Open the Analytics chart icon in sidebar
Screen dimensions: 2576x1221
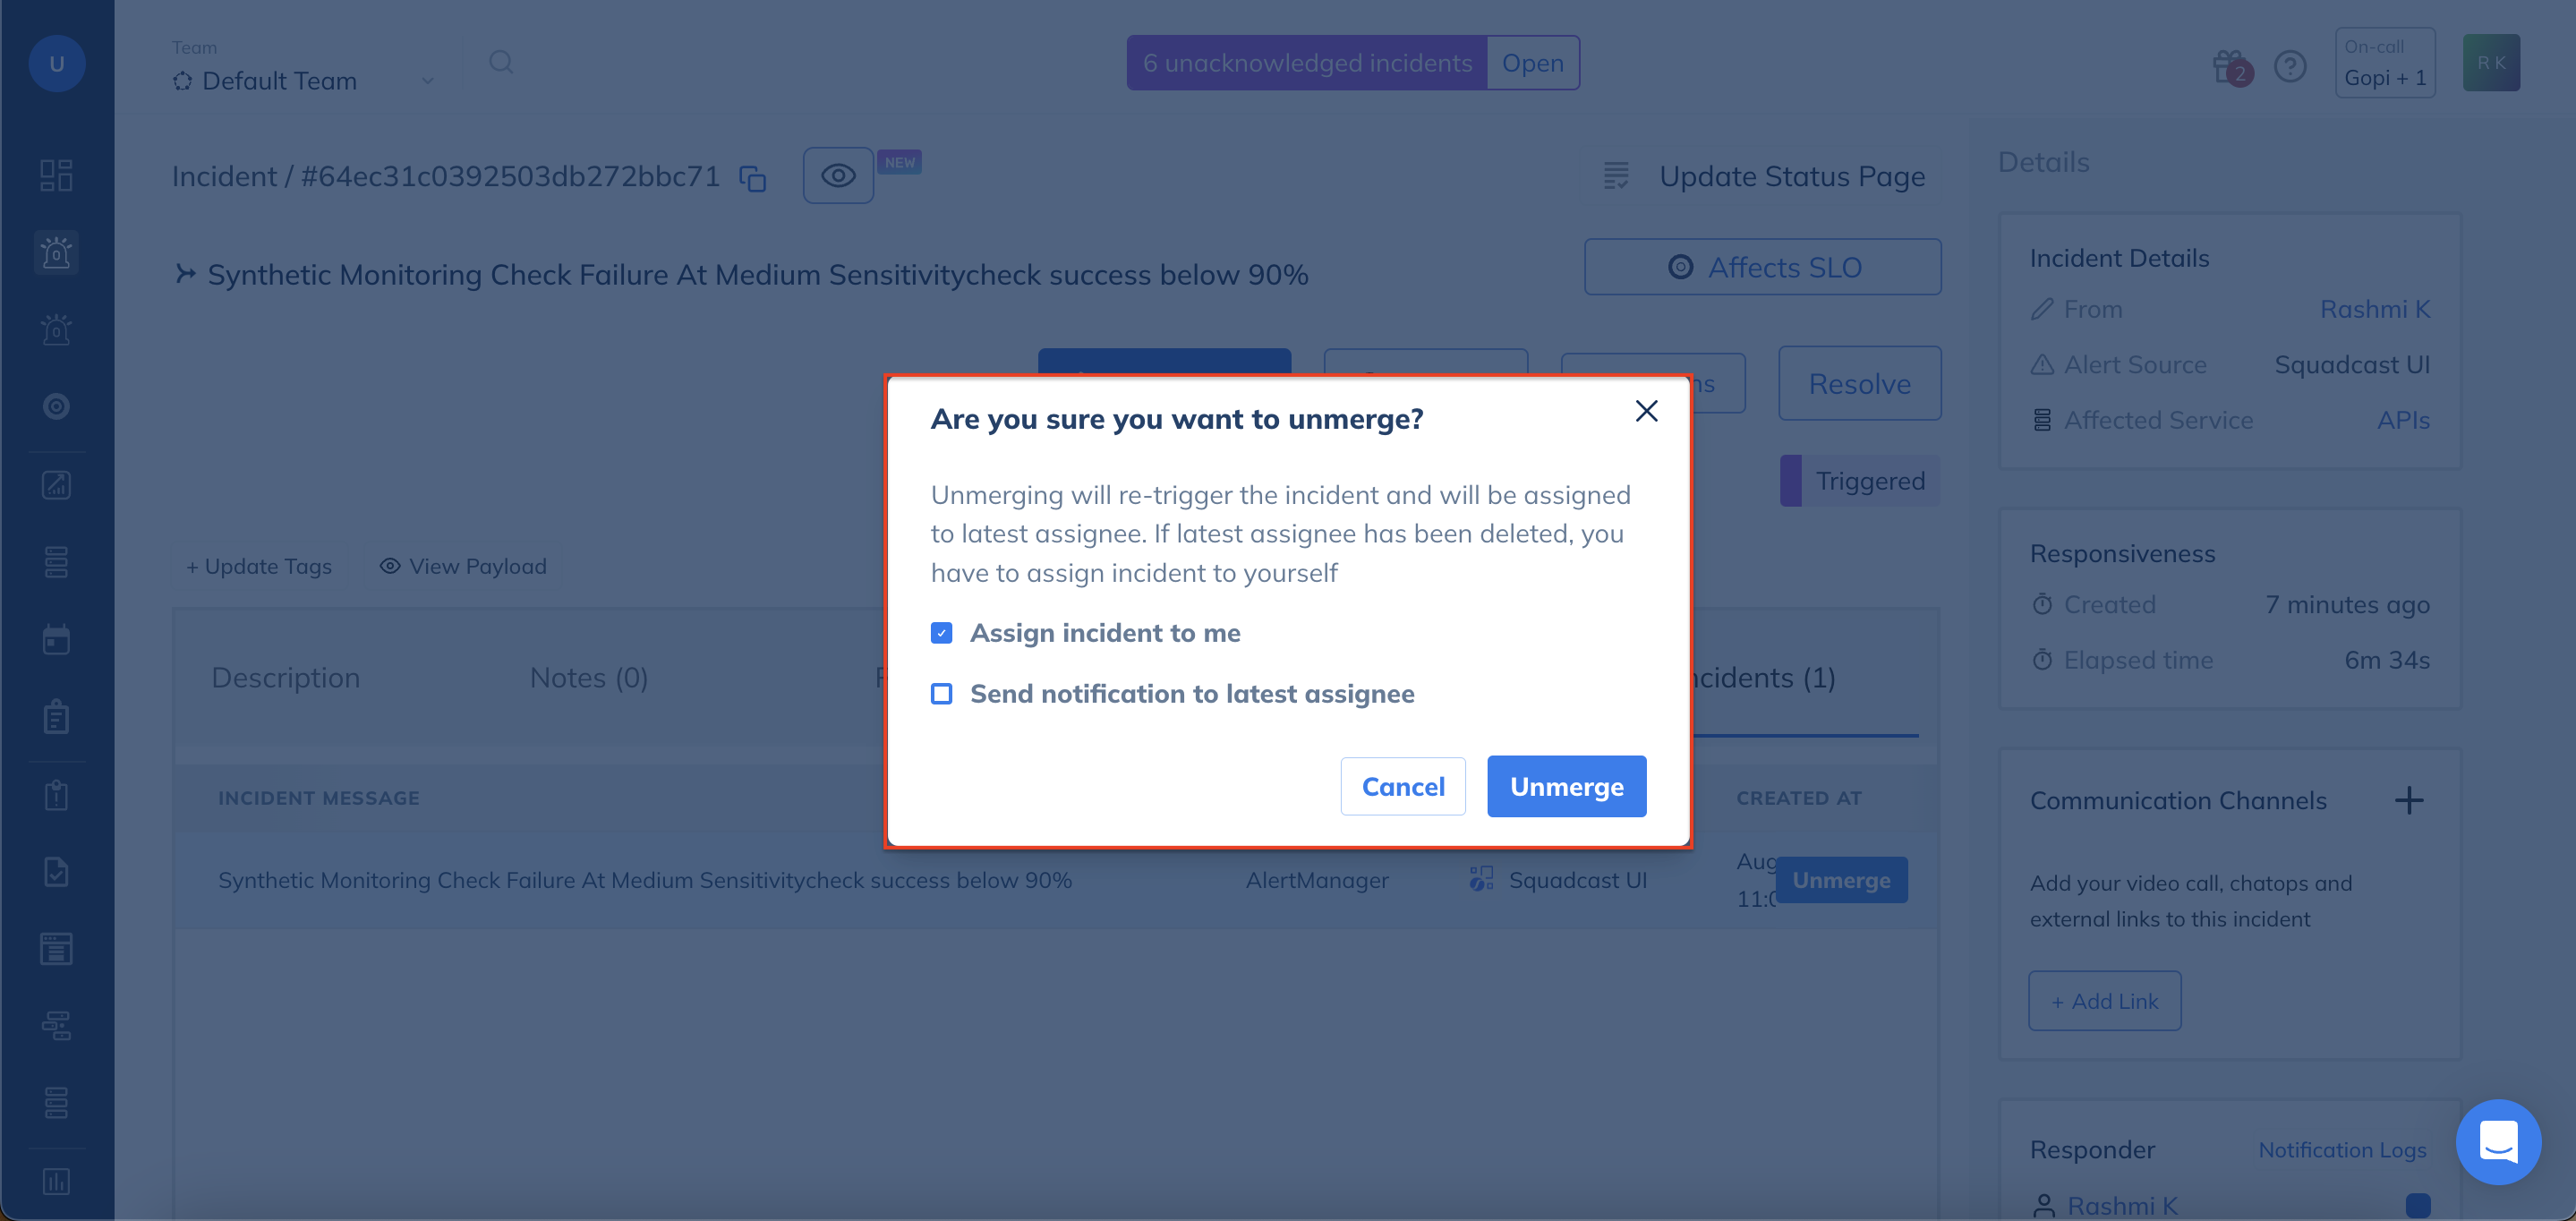[56, 485]
